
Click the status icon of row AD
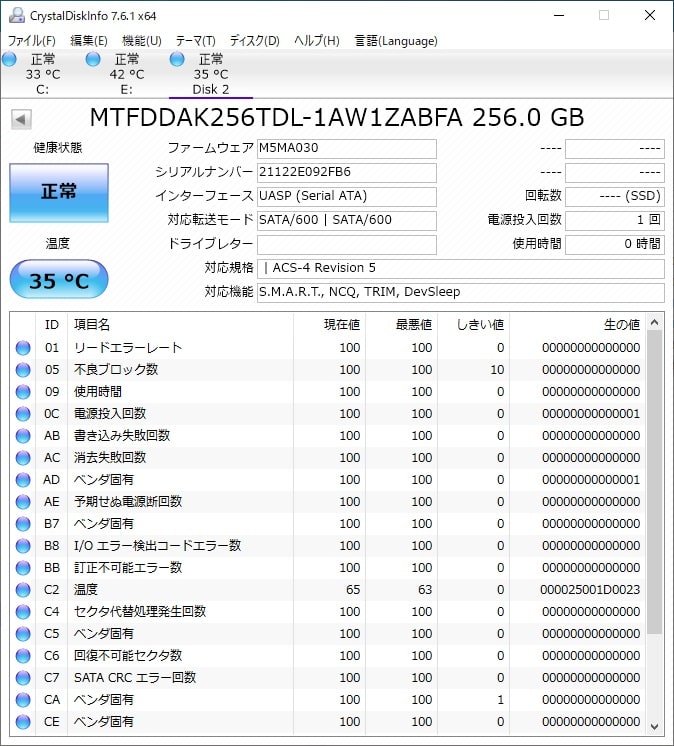[23, 480]
